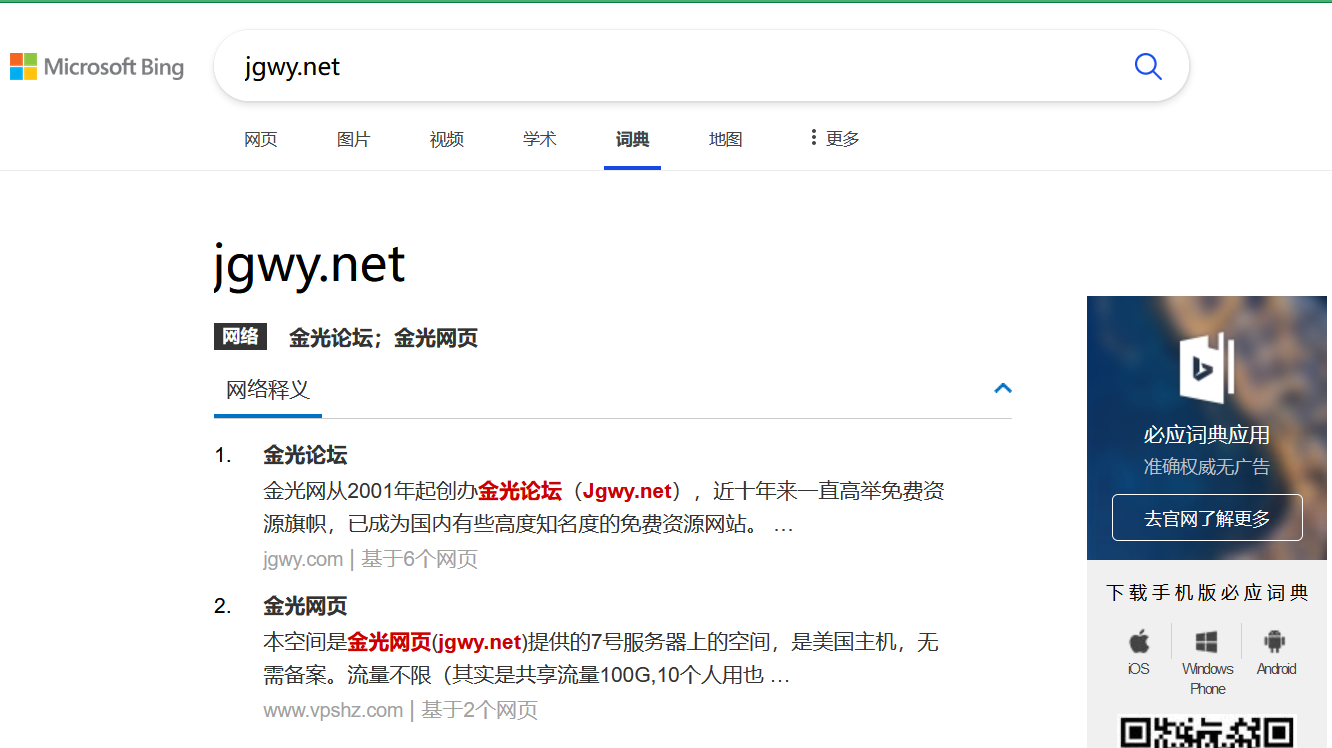This screenshot has height=748, width=1332.
Task: Click the Microsoft Bing logo
Action: [97, 67]
